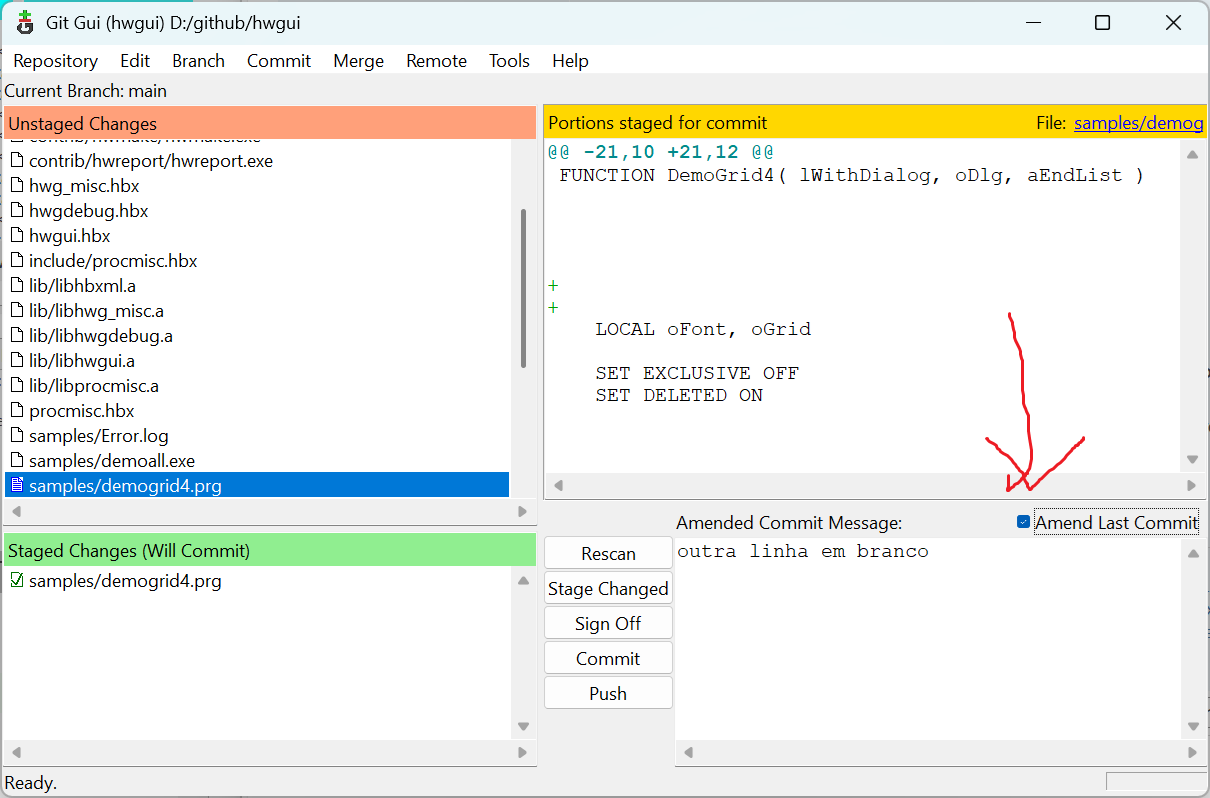Viewport: 1210px width, 798px height.
Task: Open the Branch menu
Action: coord(198,61)
